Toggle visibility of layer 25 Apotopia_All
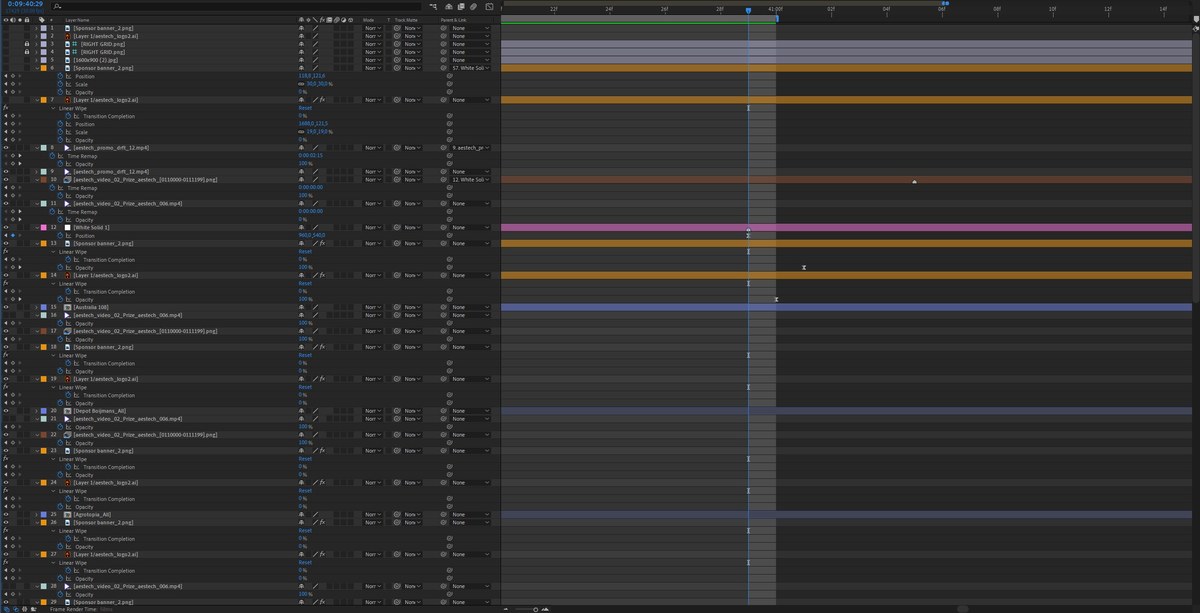Screen dimensions: 1200x613 point(6,516)
